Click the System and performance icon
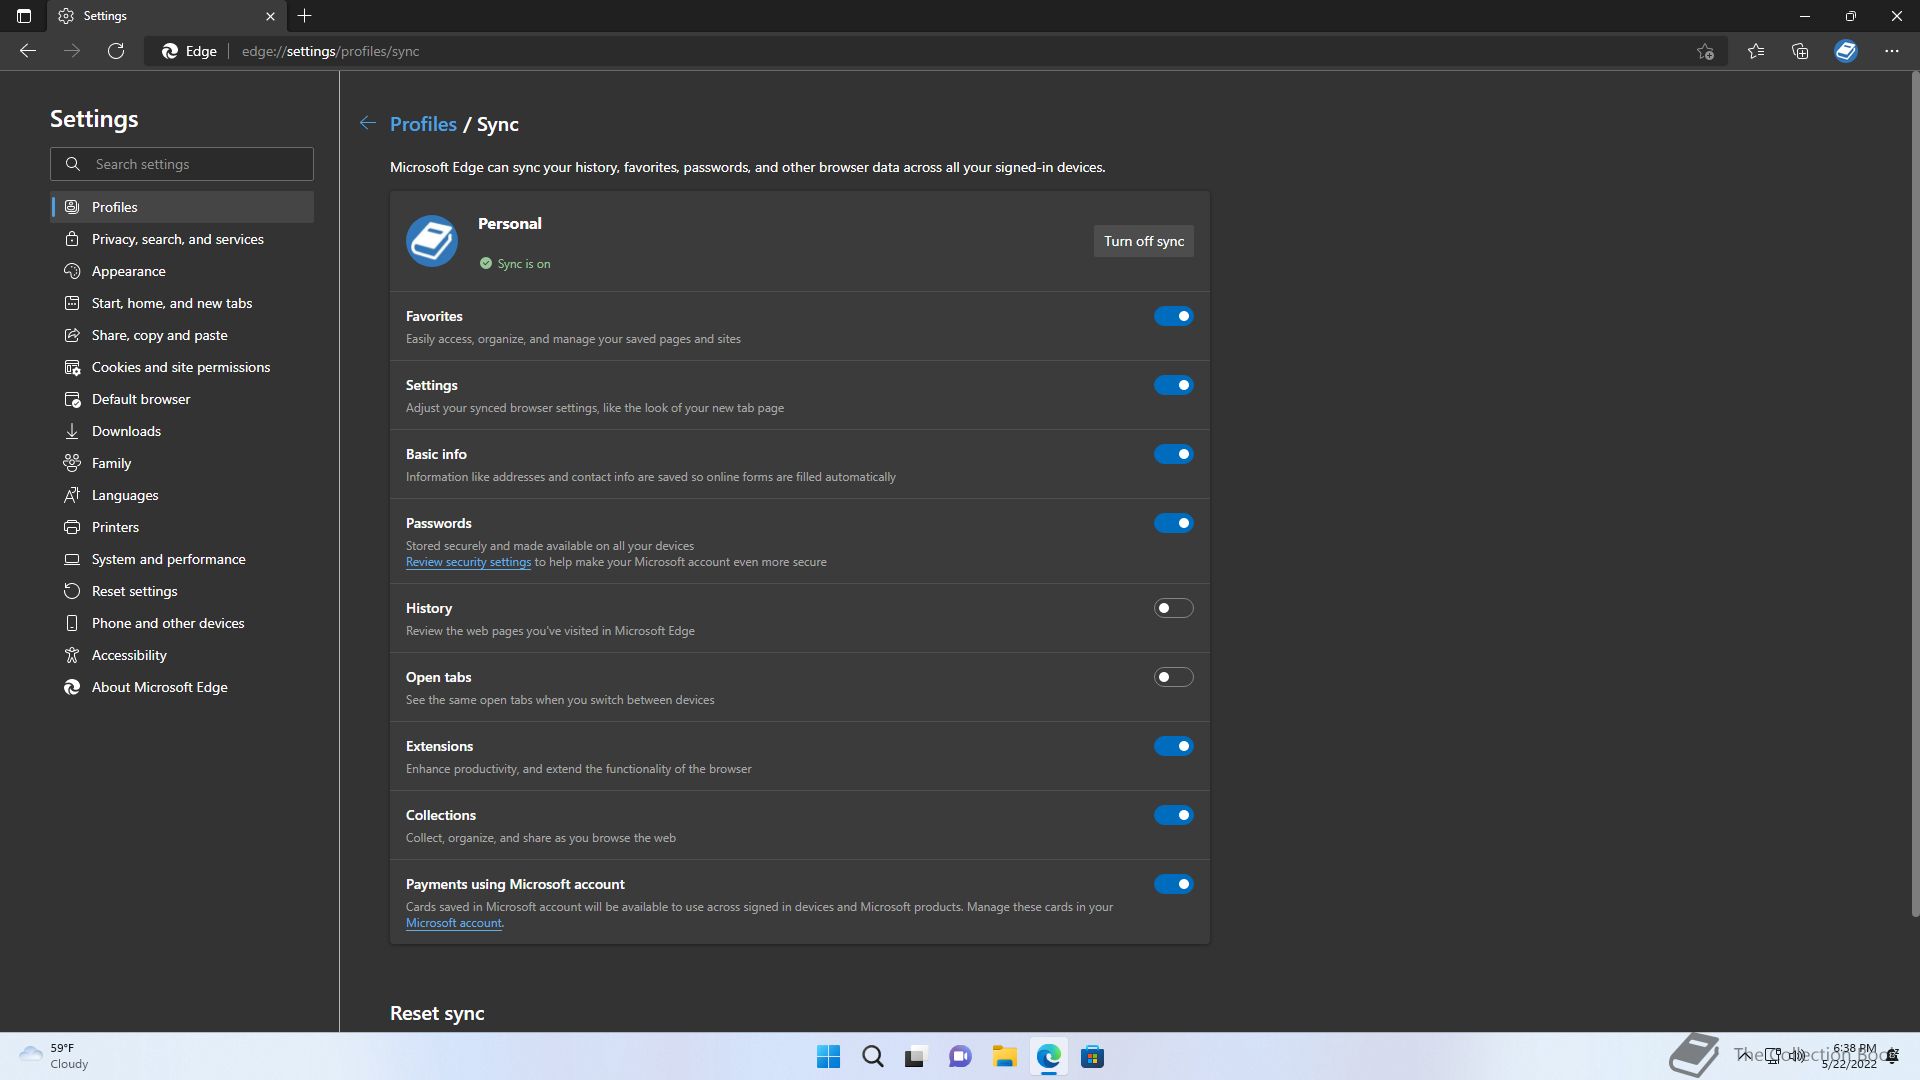The width and height of the screenshot is (1920, 1080). 72,559
